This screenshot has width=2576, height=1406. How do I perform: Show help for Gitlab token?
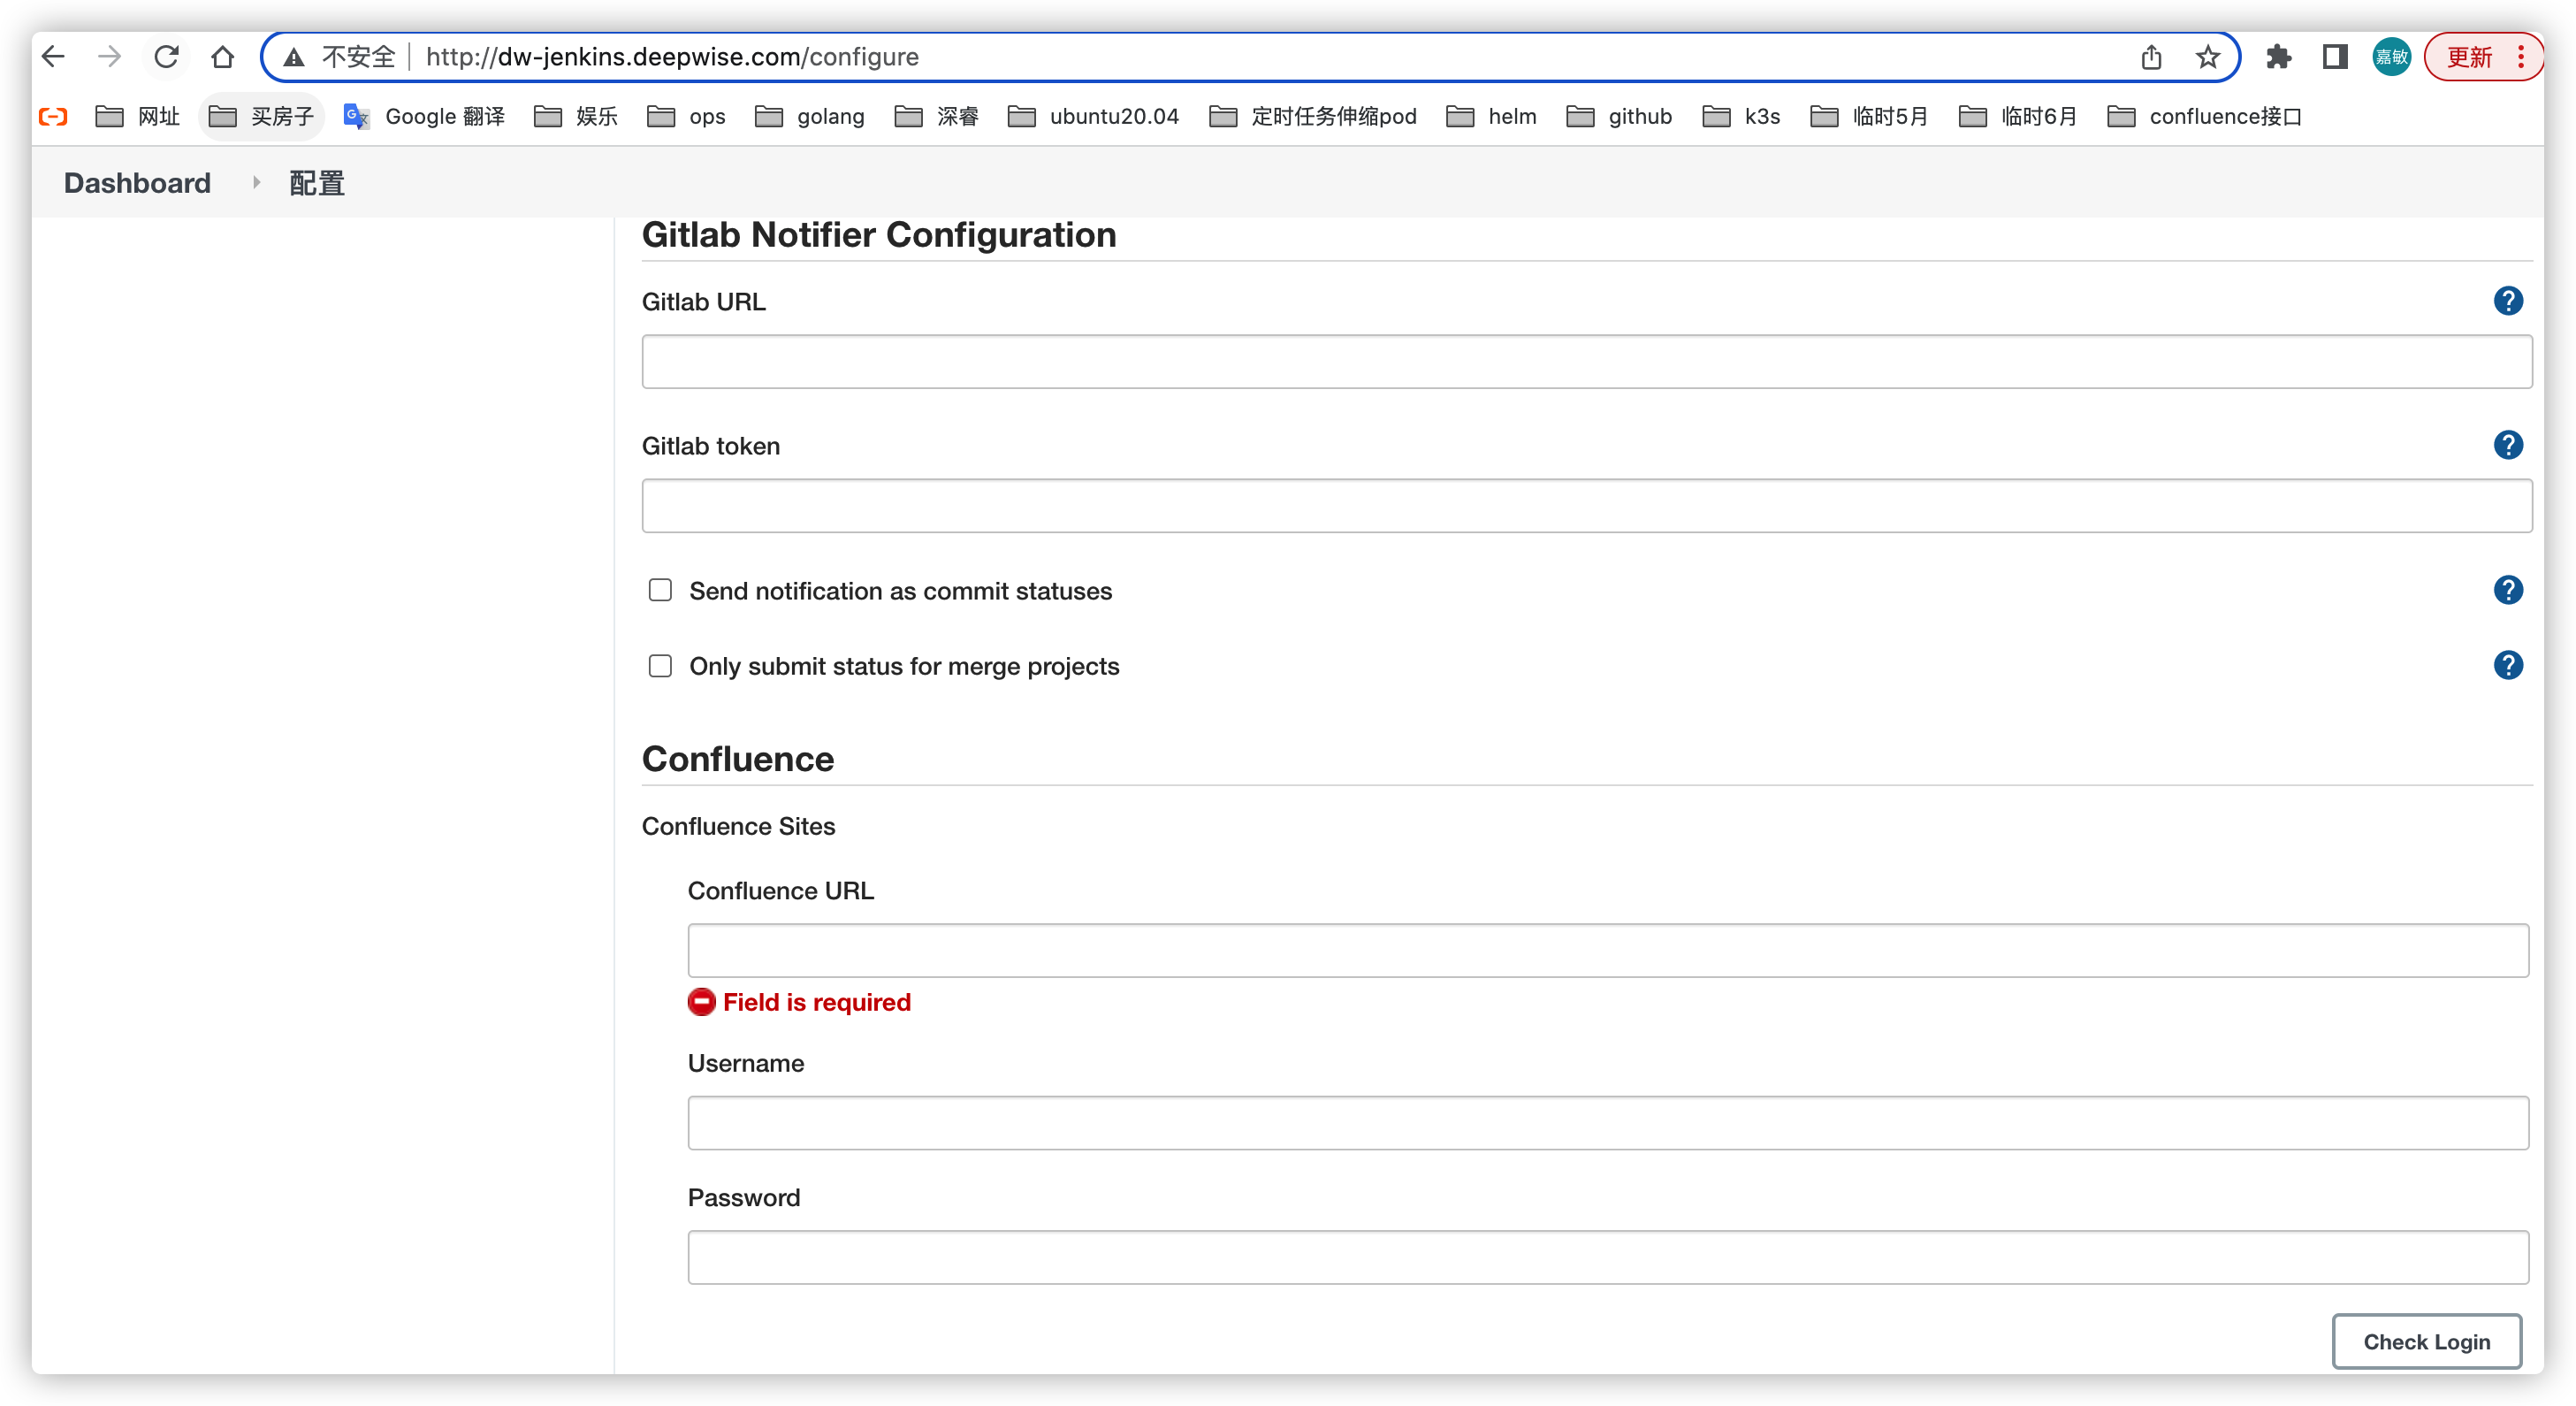coord(2507,445)
